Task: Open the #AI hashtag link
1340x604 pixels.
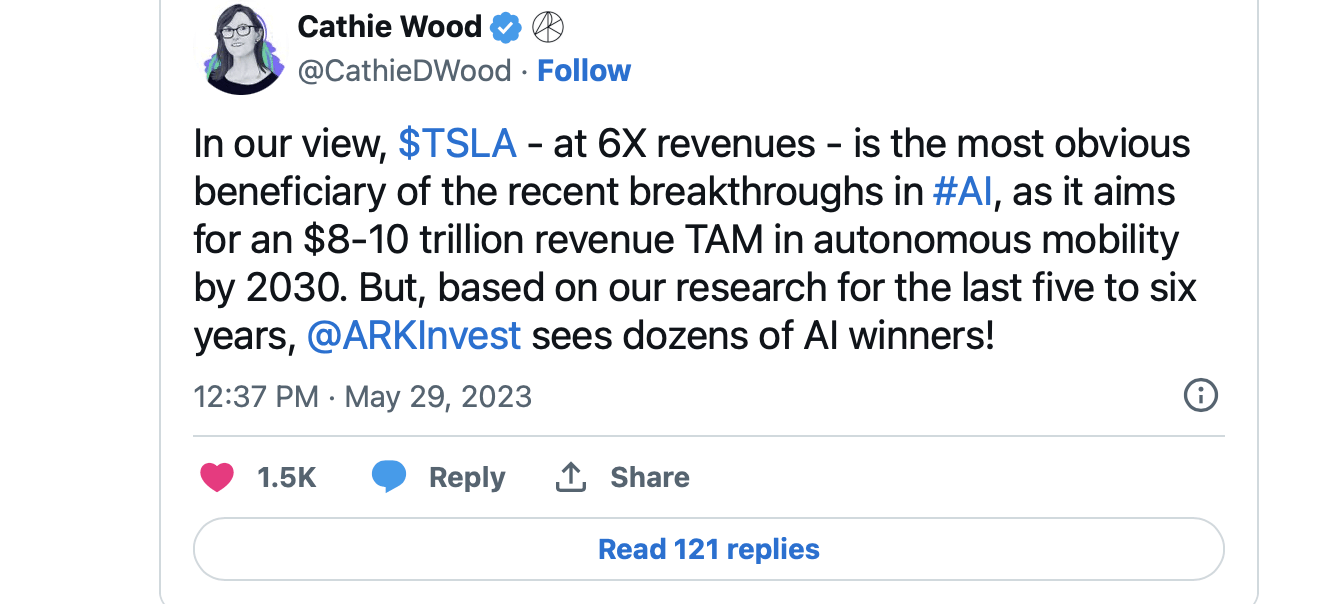Action: tap(961, 192)
